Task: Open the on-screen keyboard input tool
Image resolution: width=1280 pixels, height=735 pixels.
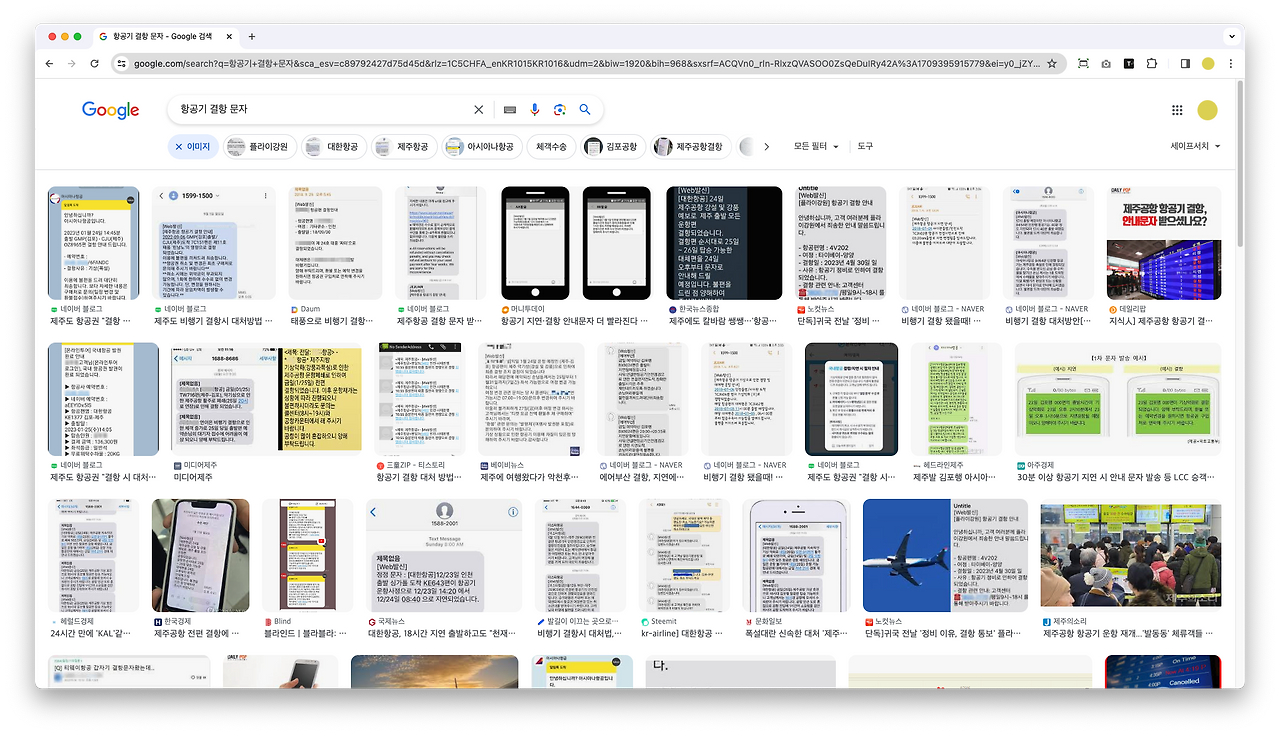Action: (510, 109)
